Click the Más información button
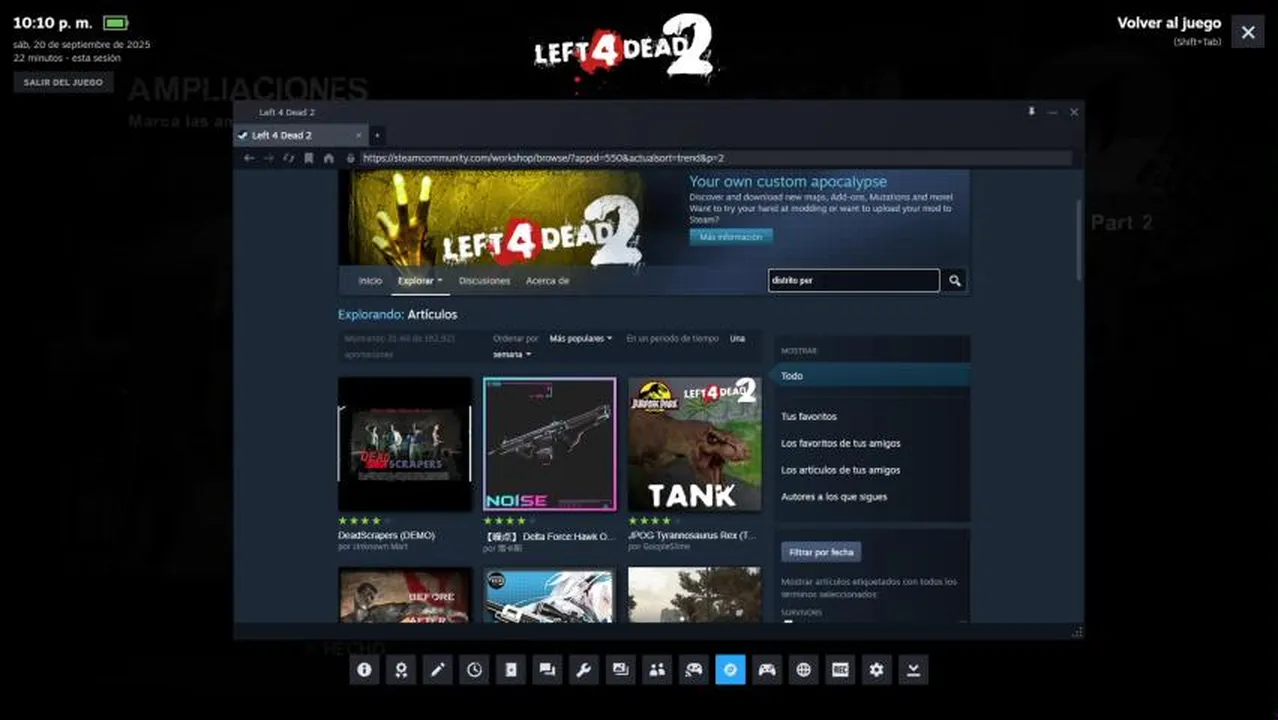 click(x=731, y=237)
